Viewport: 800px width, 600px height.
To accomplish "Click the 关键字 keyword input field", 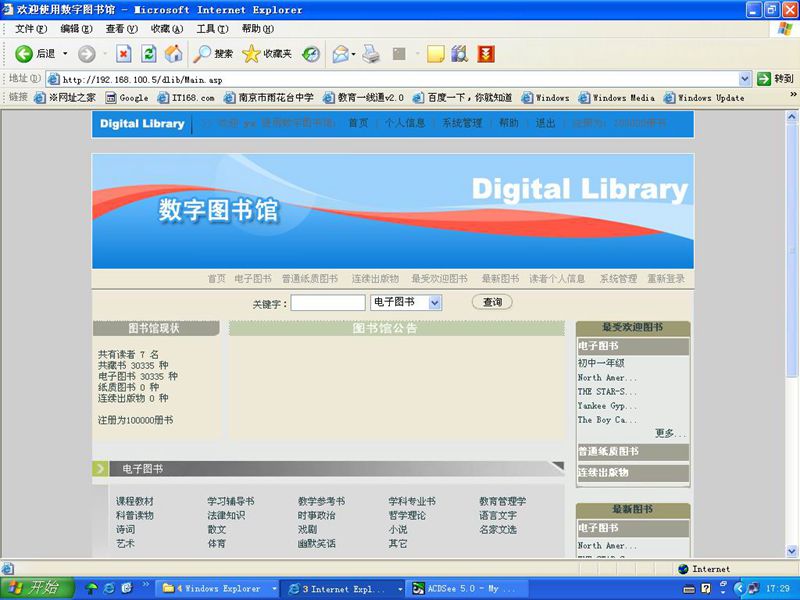I will click(328, 302).
